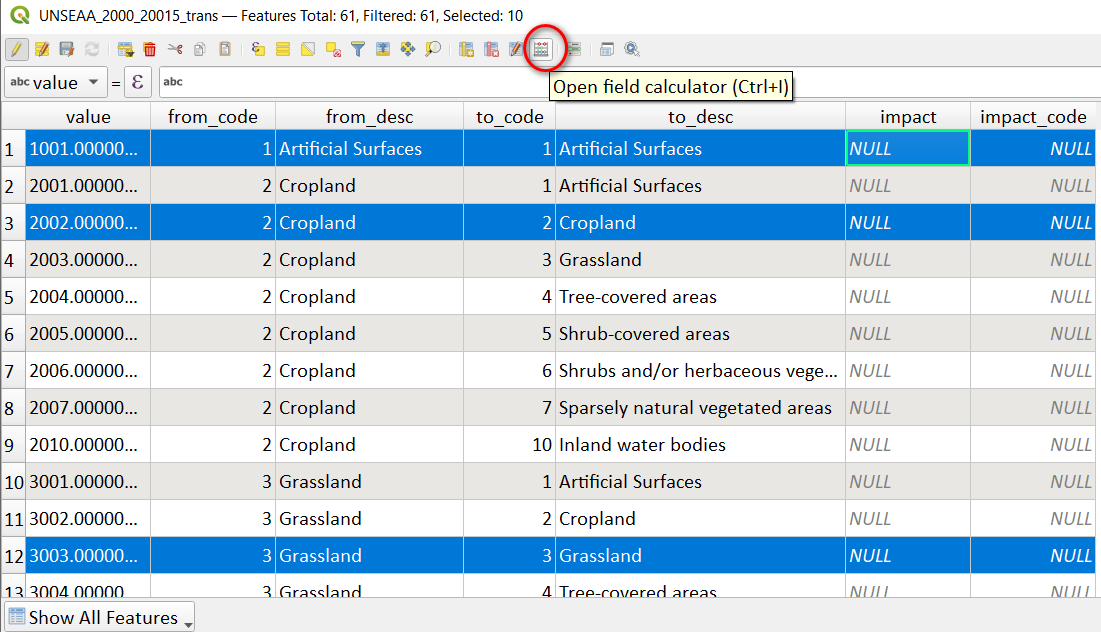Click 'Shrubs and/or herbaceous vege...' cell
The image size is (1101, 632).
pos(700,371)
